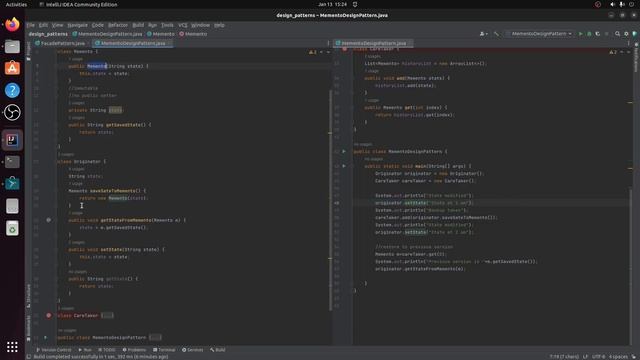Select right split MementoDesignPattern.java tab

pos(373,43)
